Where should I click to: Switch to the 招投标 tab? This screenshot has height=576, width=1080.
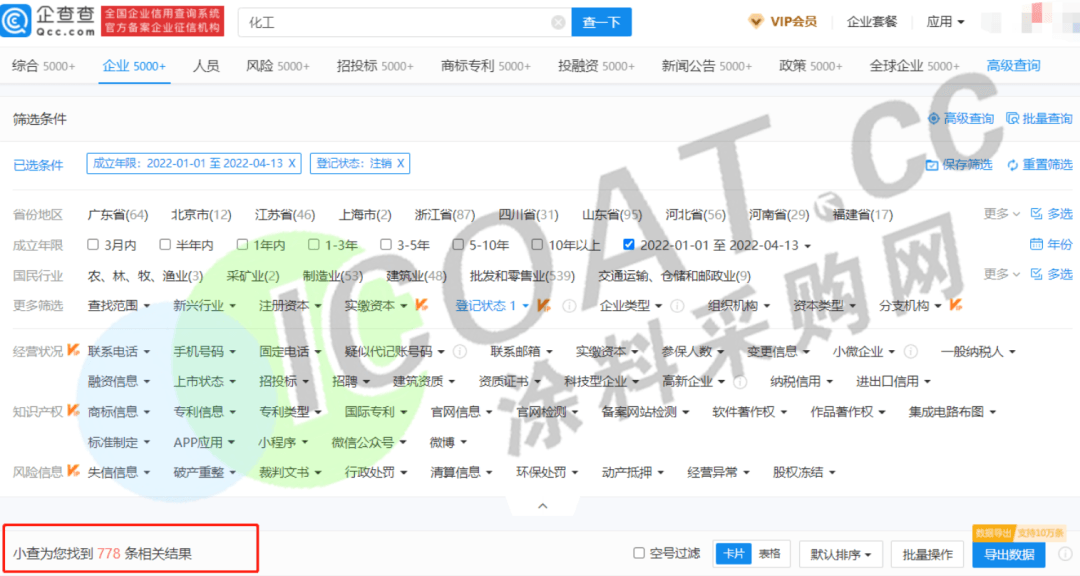[375, 66]
